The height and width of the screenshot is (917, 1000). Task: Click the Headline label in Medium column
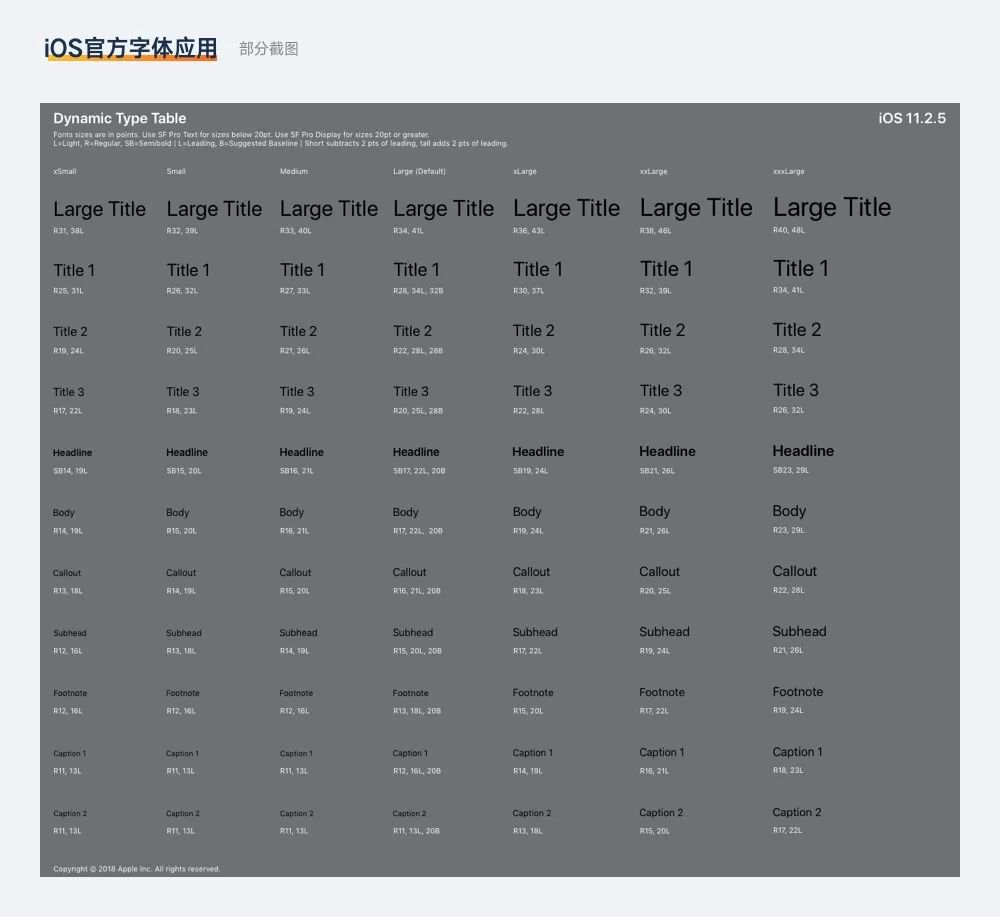[x=301, y=452]
